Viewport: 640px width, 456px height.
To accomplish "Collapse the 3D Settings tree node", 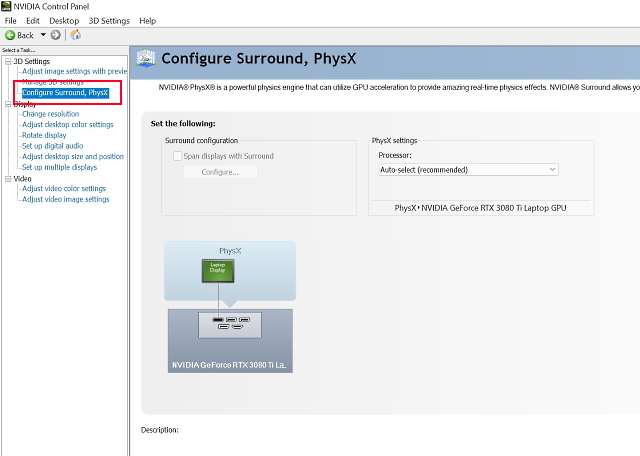I will [x=7, y=62].
